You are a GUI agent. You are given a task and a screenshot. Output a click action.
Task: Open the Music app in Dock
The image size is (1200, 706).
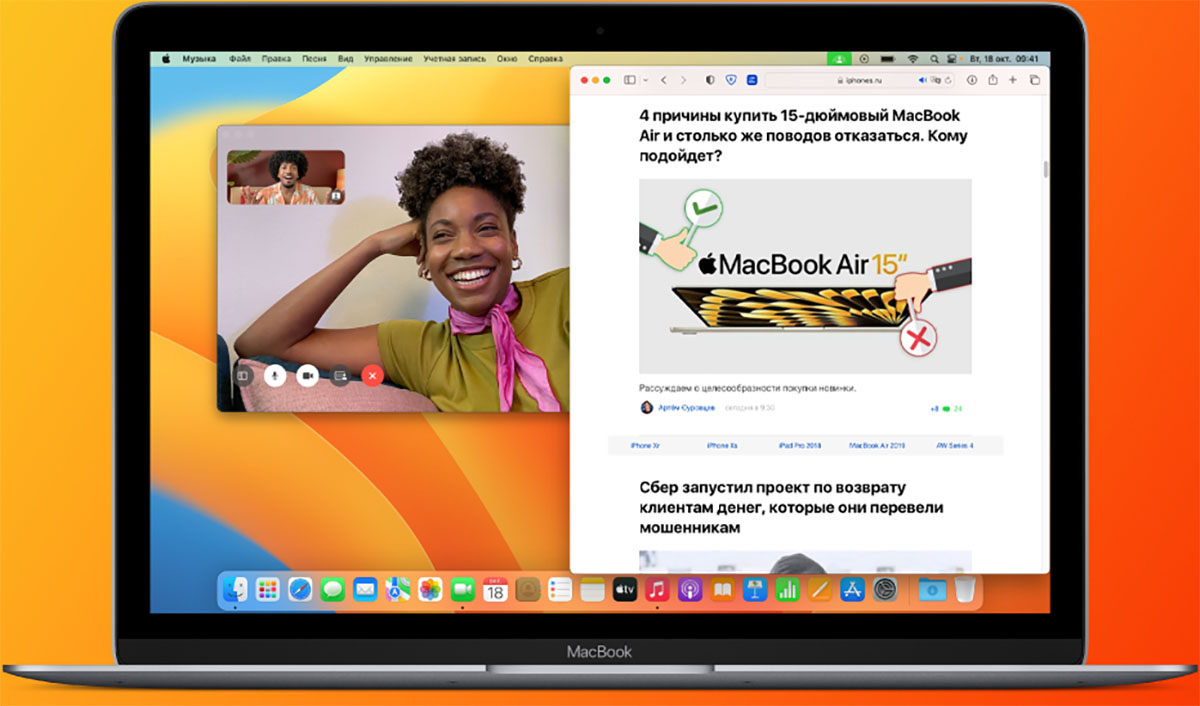pyautogui.click(x=657, y=589)
